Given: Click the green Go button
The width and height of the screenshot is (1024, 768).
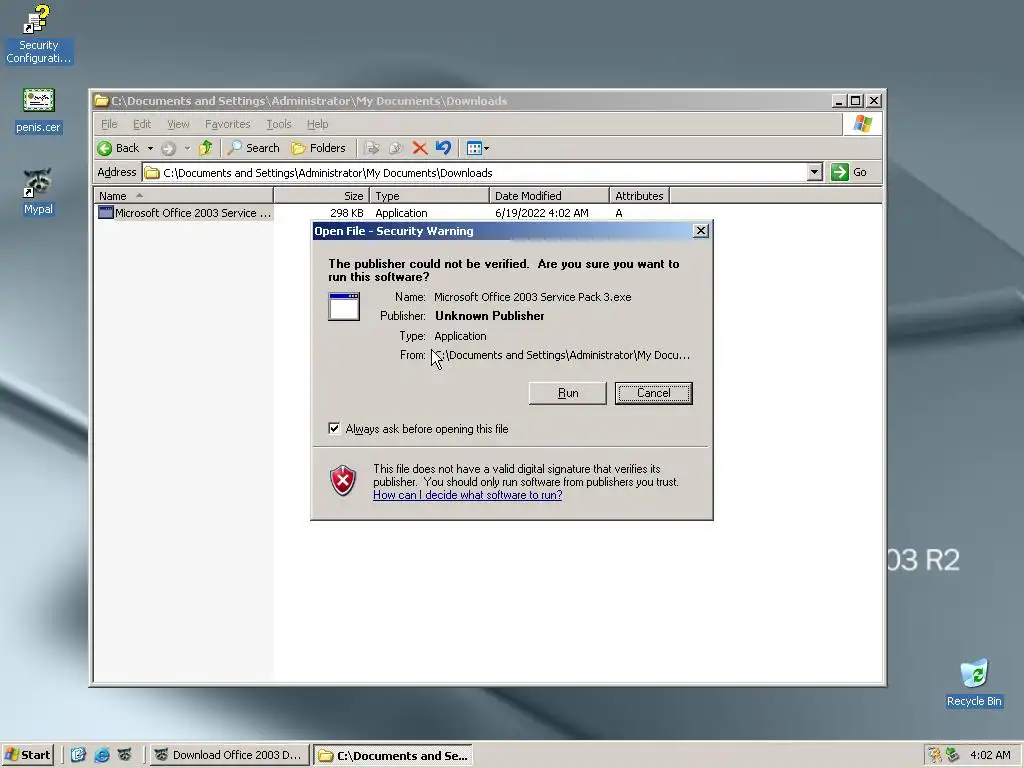Looking at the screenshot, I should click(x=849, y=172).
